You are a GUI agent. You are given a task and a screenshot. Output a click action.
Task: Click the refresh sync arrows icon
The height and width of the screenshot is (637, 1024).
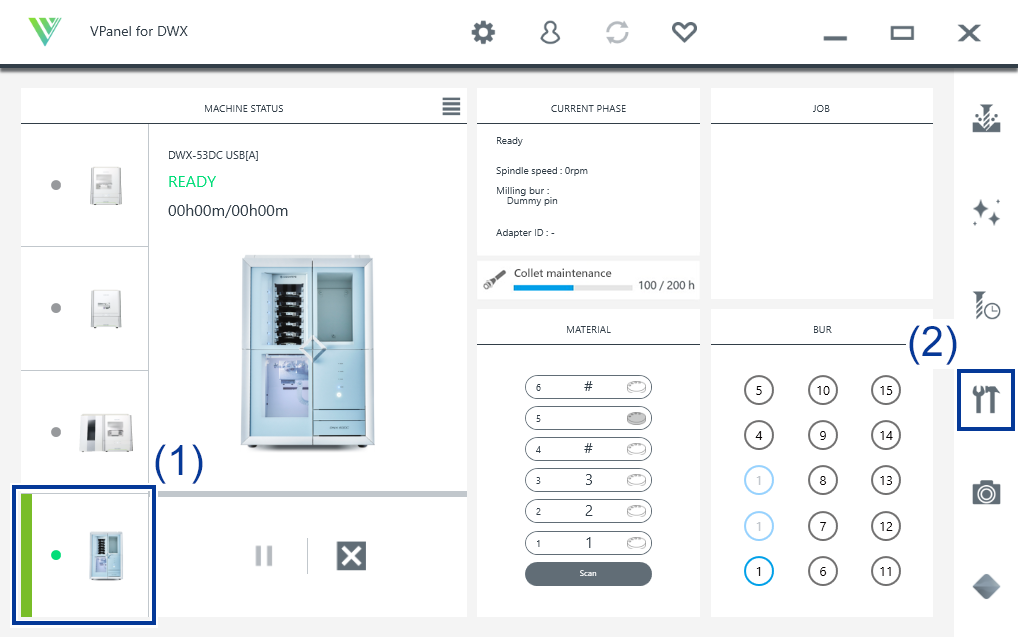click(x=617, y=32)
